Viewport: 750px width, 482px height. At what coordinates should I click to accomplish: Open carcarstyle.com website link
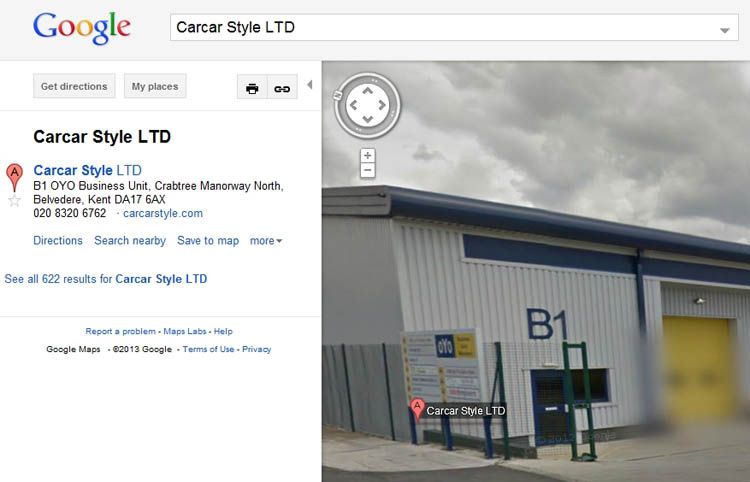click(163, 213)
